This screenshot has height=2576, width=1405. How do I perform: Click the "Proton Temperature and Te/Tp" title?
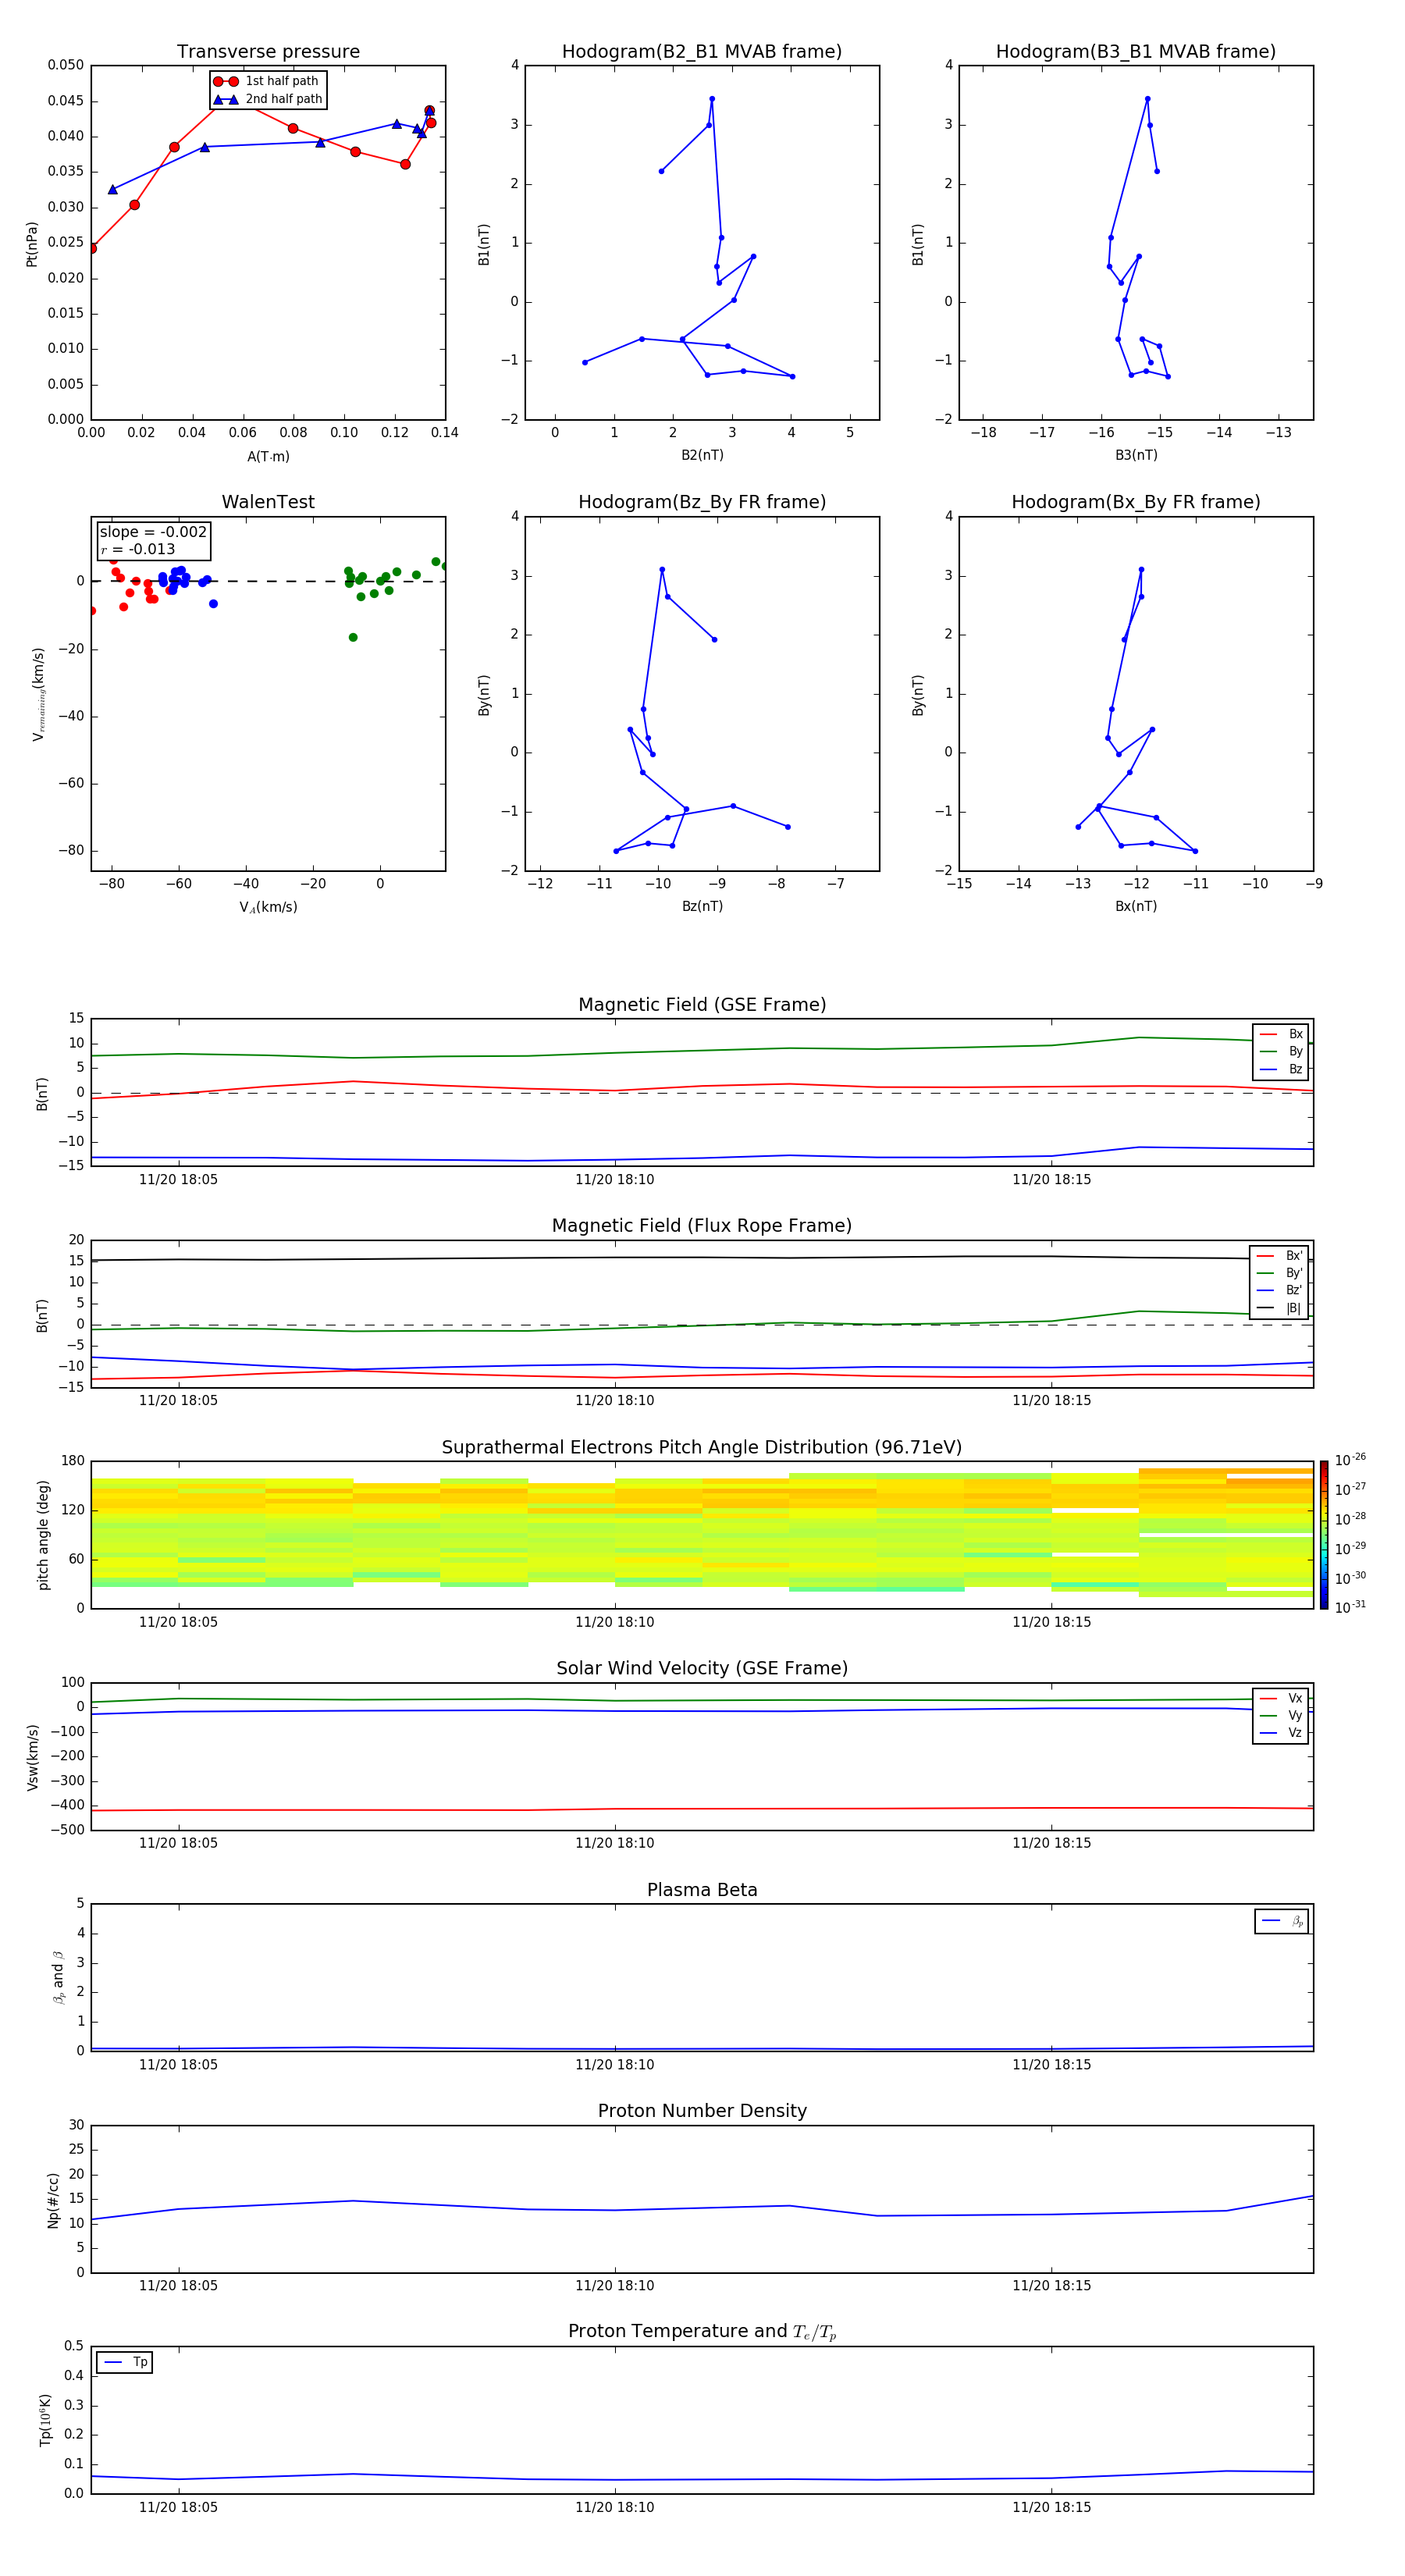coord(702,2332)
